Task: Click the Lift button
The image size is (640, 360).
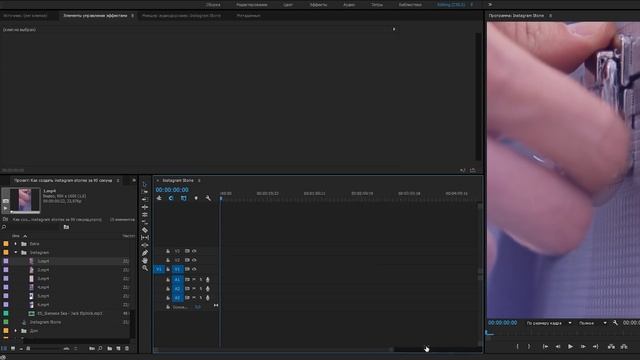Action: [611, 347]
